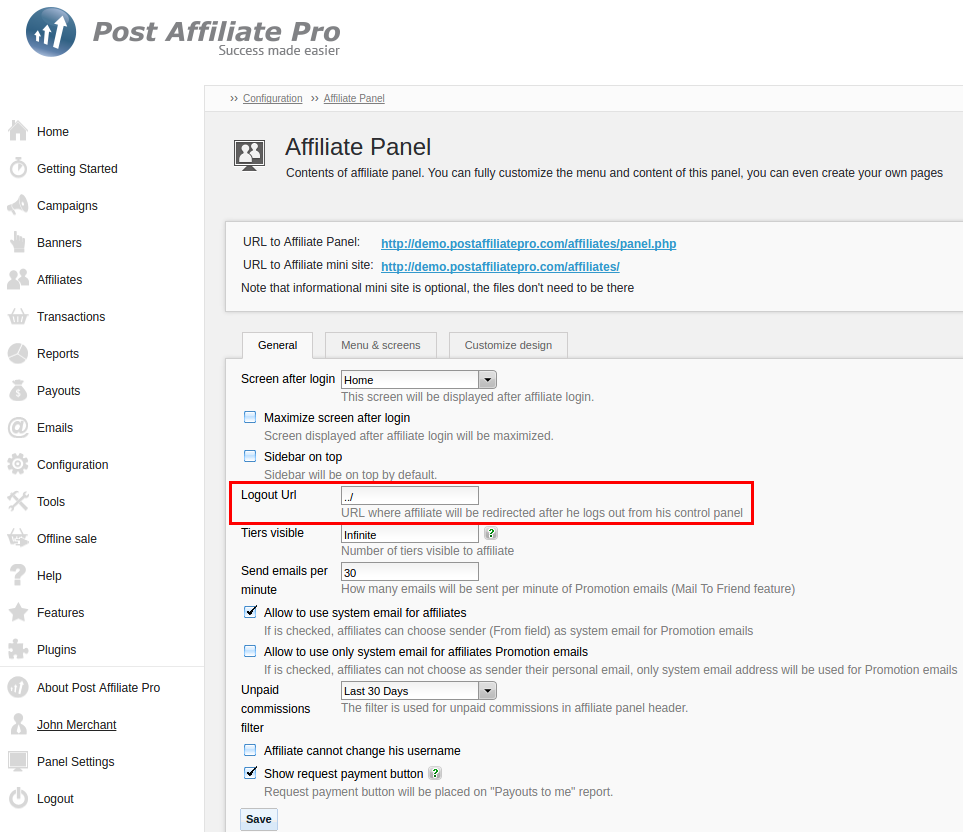Screen dimensions: 963x832
Task: Click the Campaigns megaphone icon in sidebar
Action: click(x=18, y=206)
